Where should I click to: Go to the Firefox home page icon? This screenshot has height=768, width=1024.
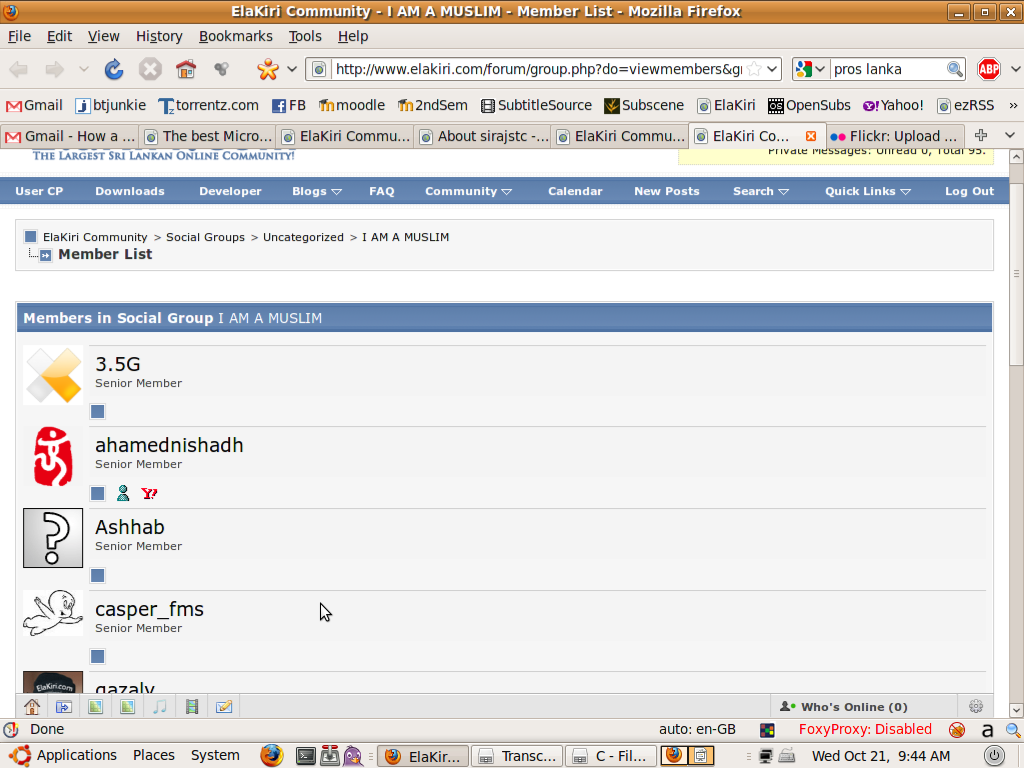coord(186,69)
